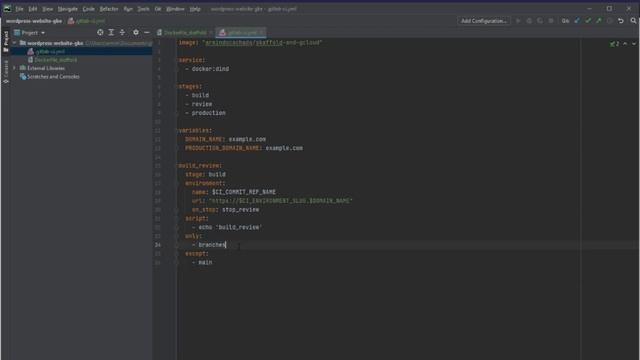Click the 'only:' fold marker in gutter

(x=177, y=236)
